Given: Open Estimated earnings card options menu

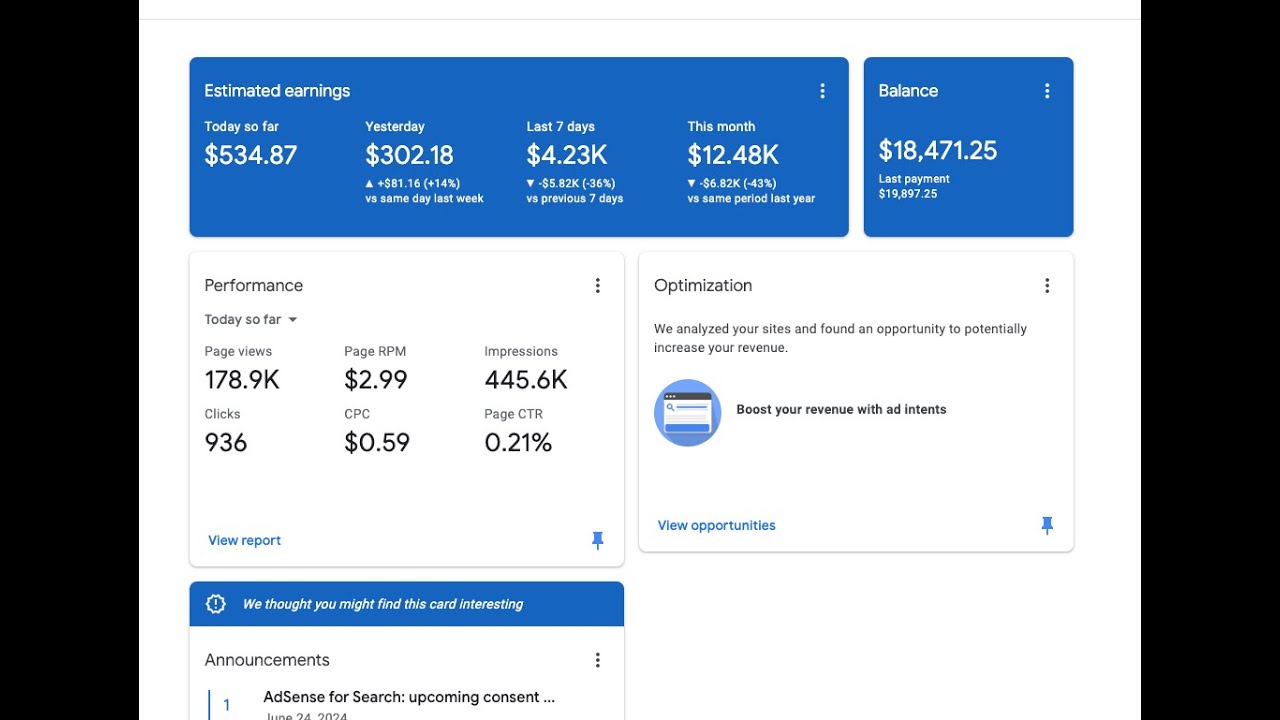Looking at the screenshot, I should tap(822, 91).
